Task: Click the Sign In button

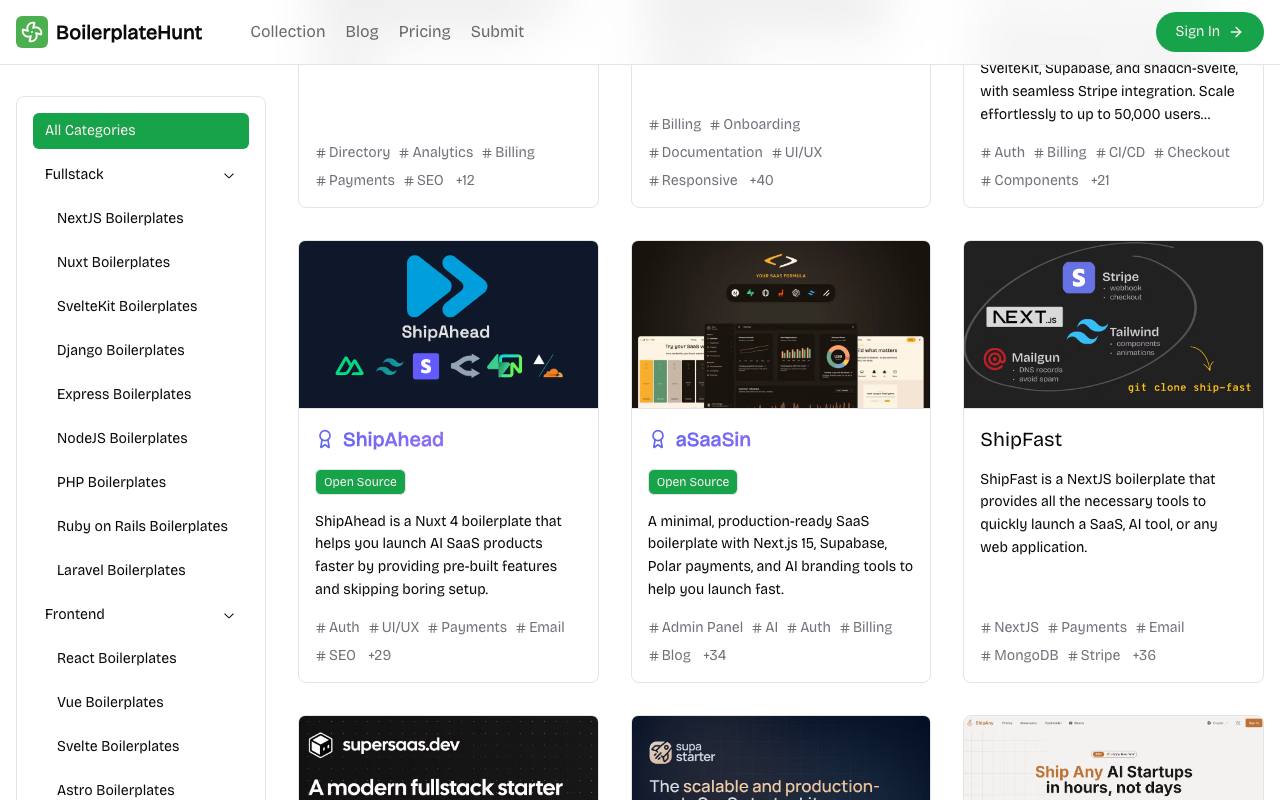Action: [1210, 32]
